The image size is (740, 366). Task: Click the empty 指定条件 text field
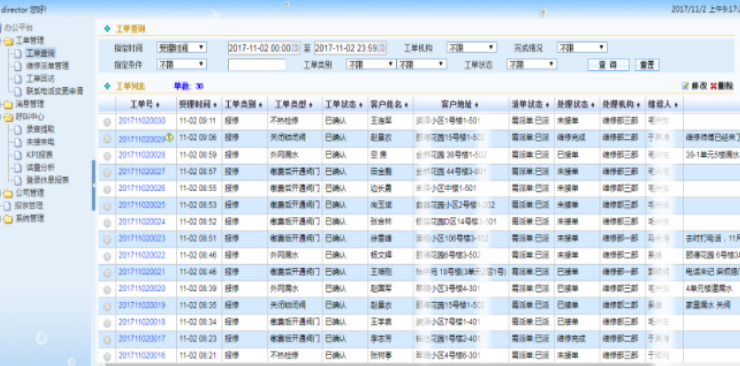[x=257, y=65]
